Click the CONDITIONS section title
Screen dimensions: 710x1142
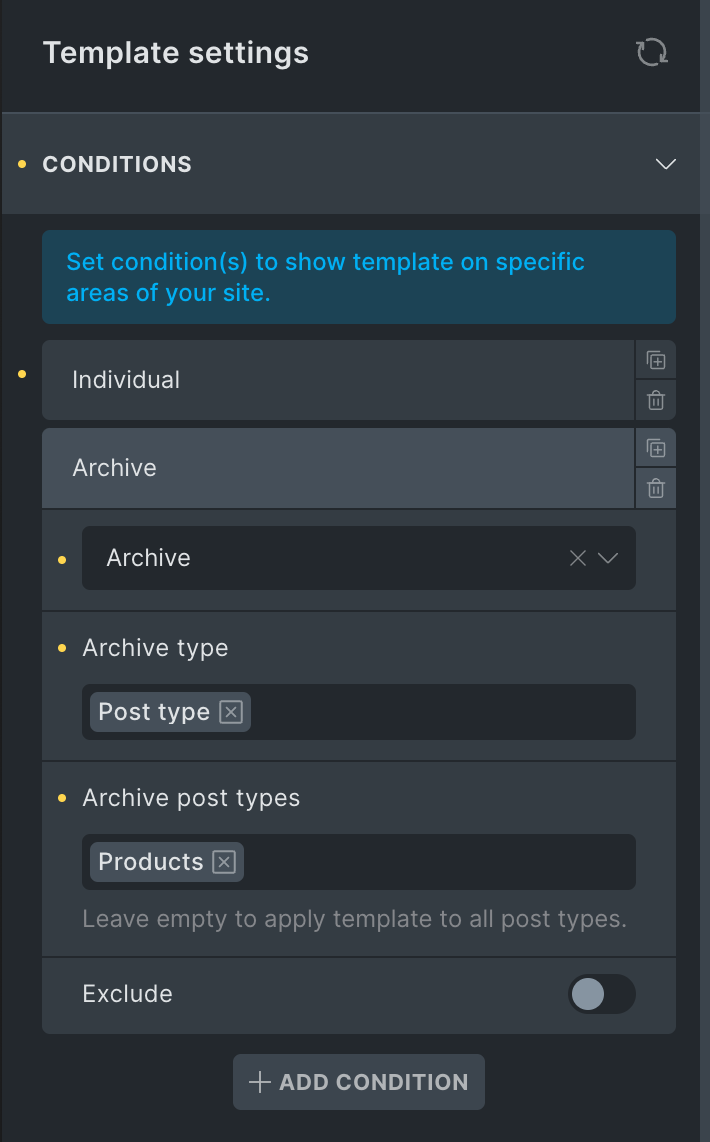[117, 164]
